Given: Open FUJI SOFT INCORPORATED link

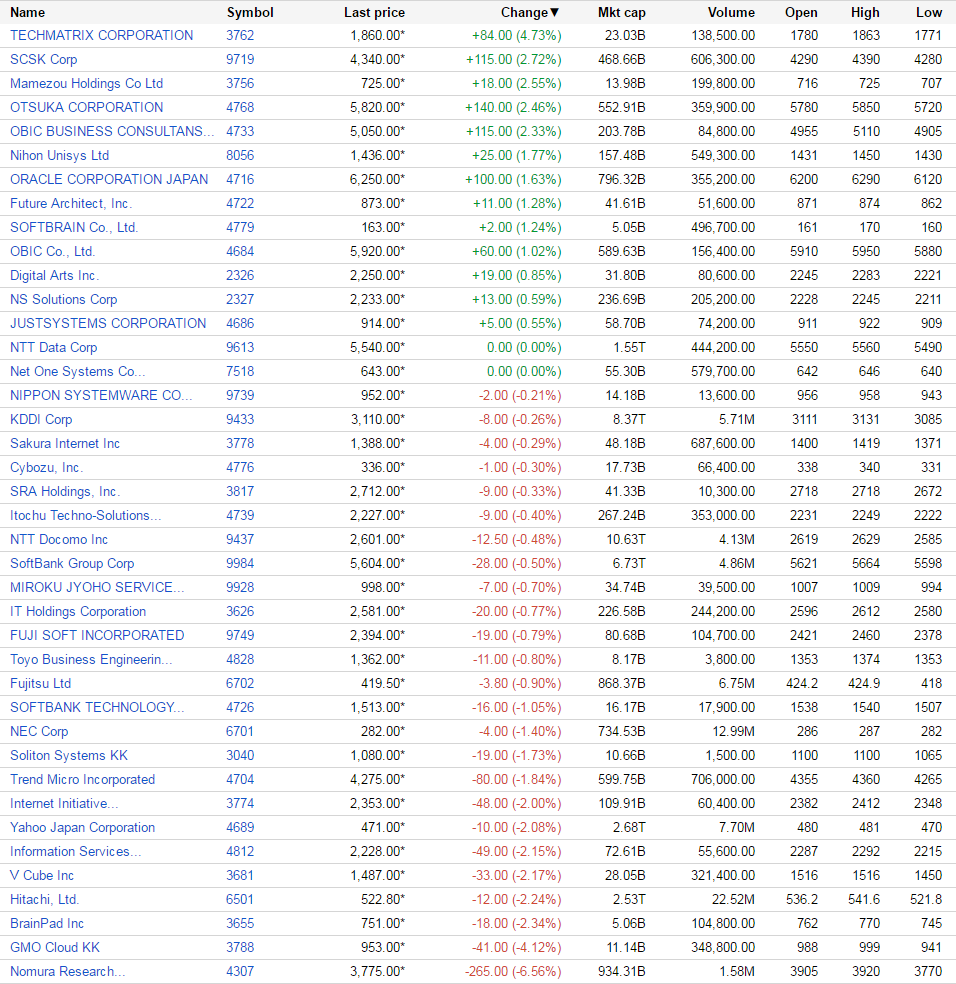Looking at the screenshot, I should pyautogui.click(x=97, y=636).
